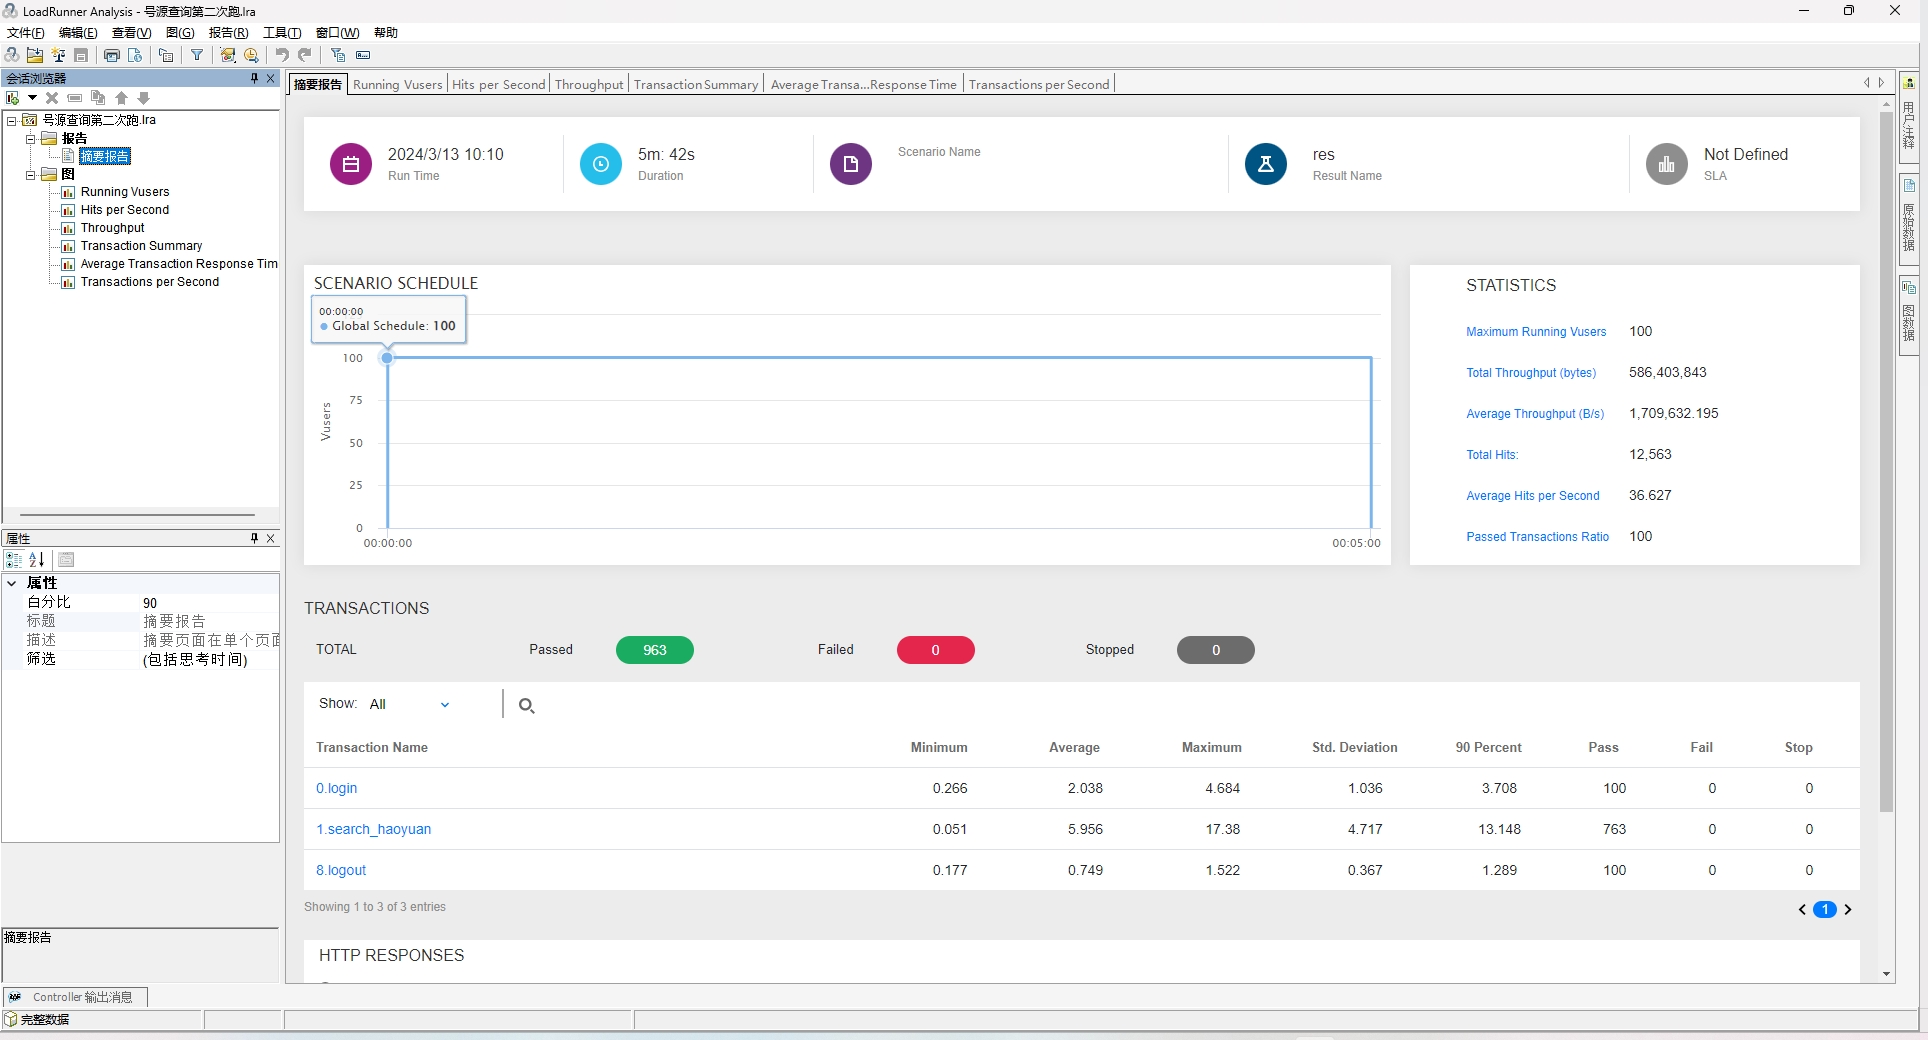The width and height of the screenshot is (1928, 1040).
Task: Click the filter funnel icon in main toolbar
Action: point(197,55)
